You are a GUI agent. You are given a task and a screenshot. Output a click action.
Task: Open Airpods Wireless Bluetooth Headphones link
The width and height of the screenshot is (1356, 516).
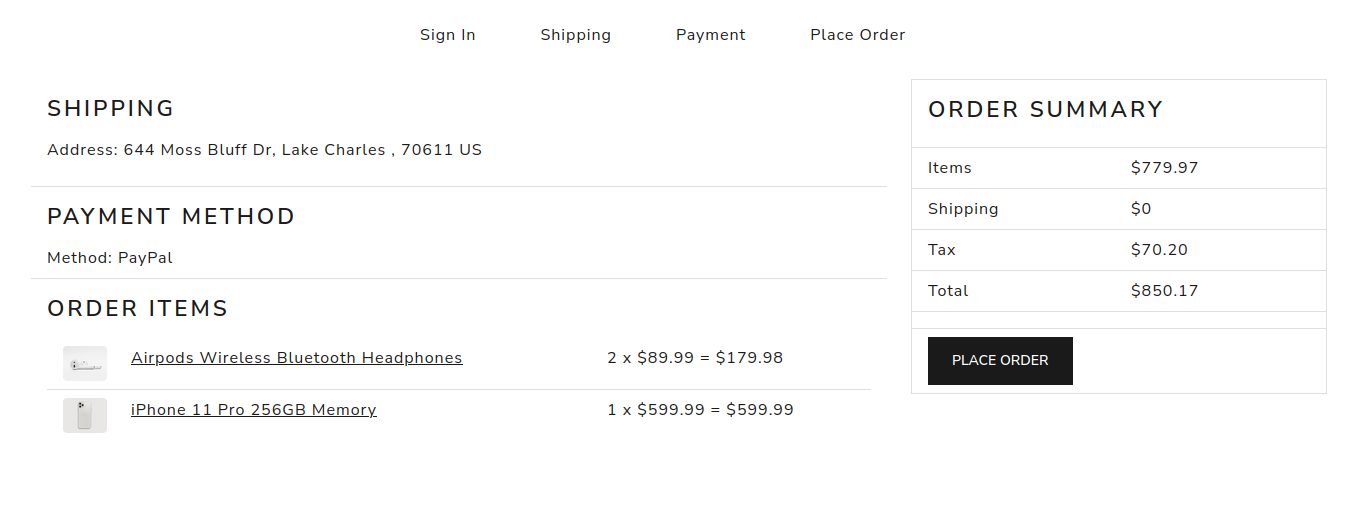tap(297, 358)
